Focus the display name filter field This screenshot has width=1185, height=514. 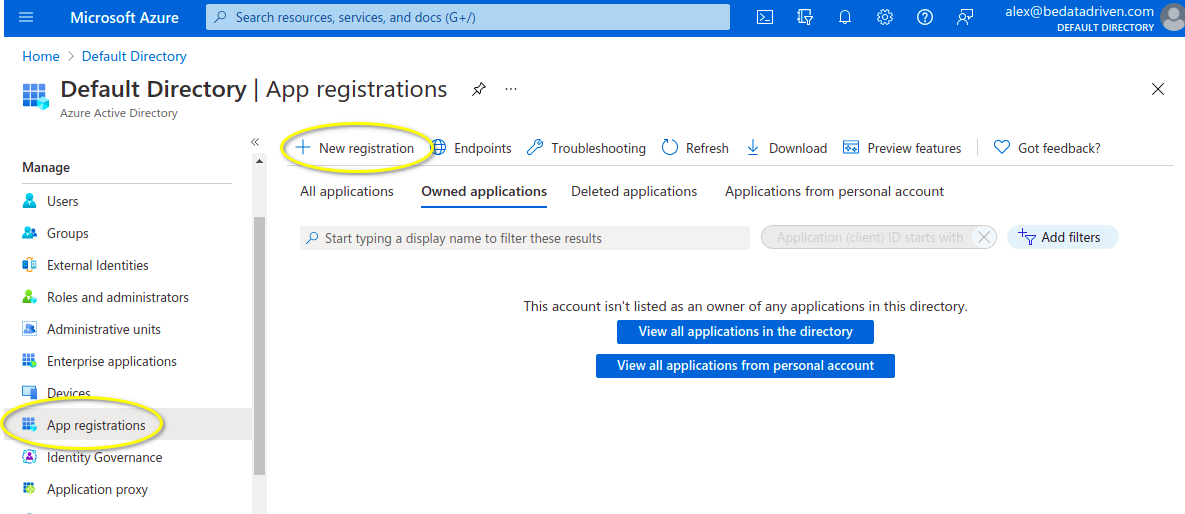(x=524, y=238)
